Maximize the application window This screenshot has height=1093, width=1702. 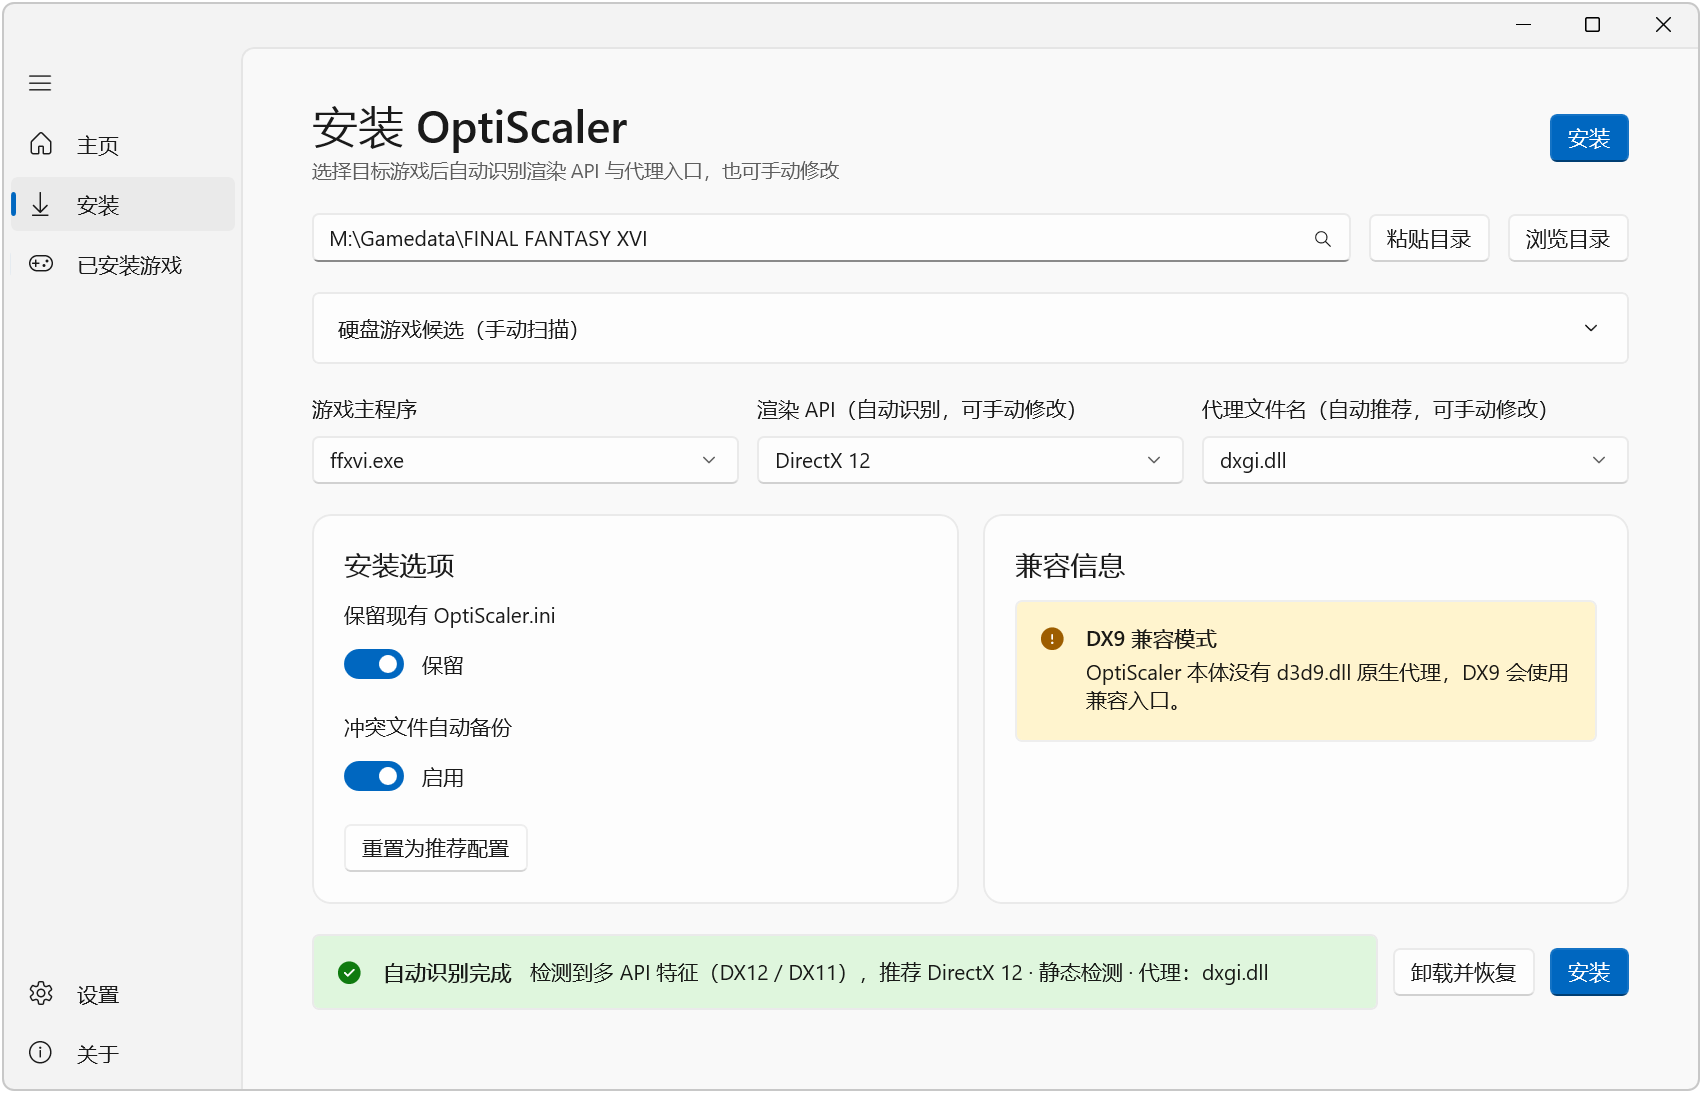pos(1592,25)
